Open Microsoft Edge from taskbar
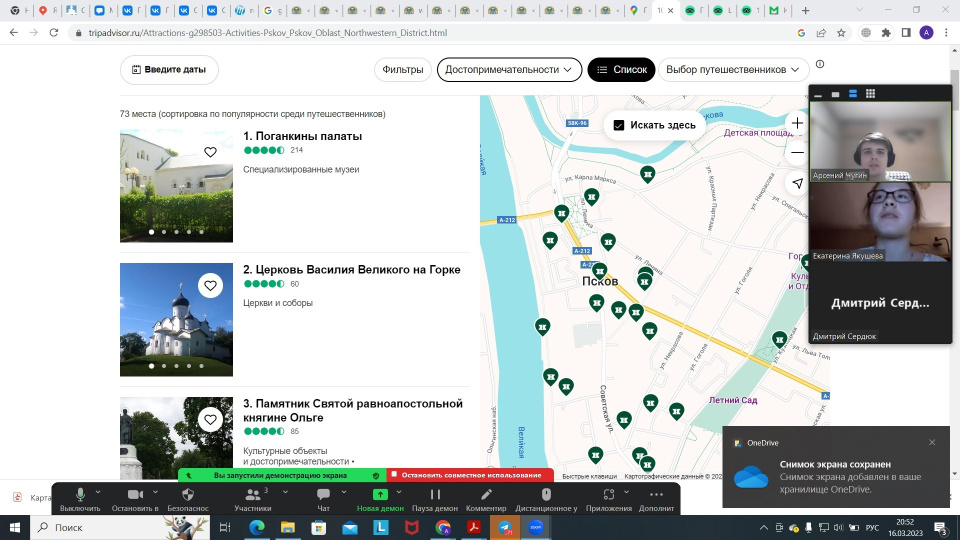960x540 pixels. [257, 527]
